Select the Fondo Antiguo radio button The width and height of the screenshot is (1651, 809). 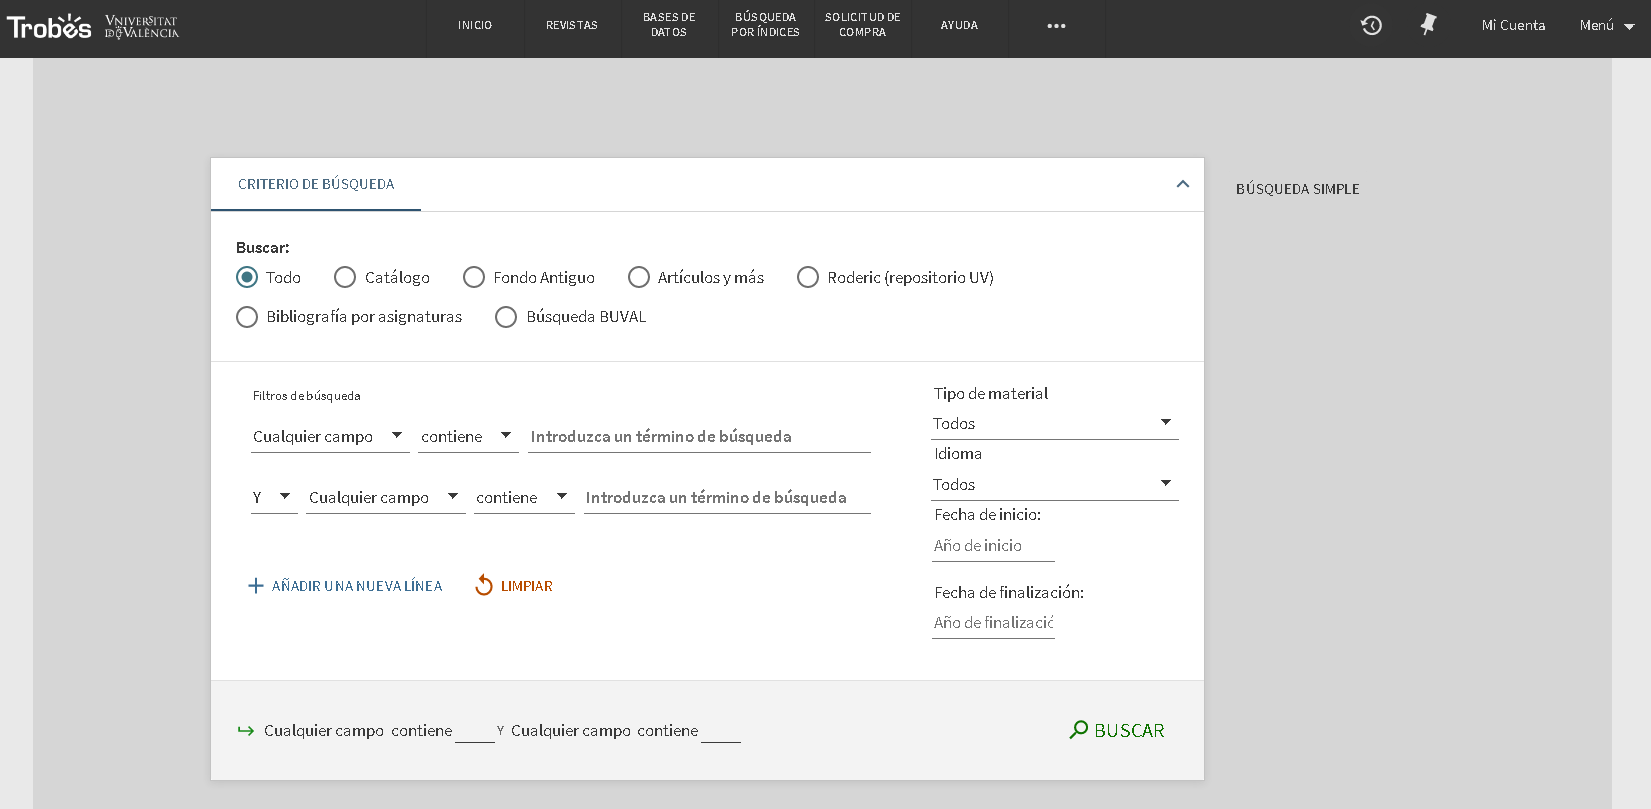(x=474, y=277)
